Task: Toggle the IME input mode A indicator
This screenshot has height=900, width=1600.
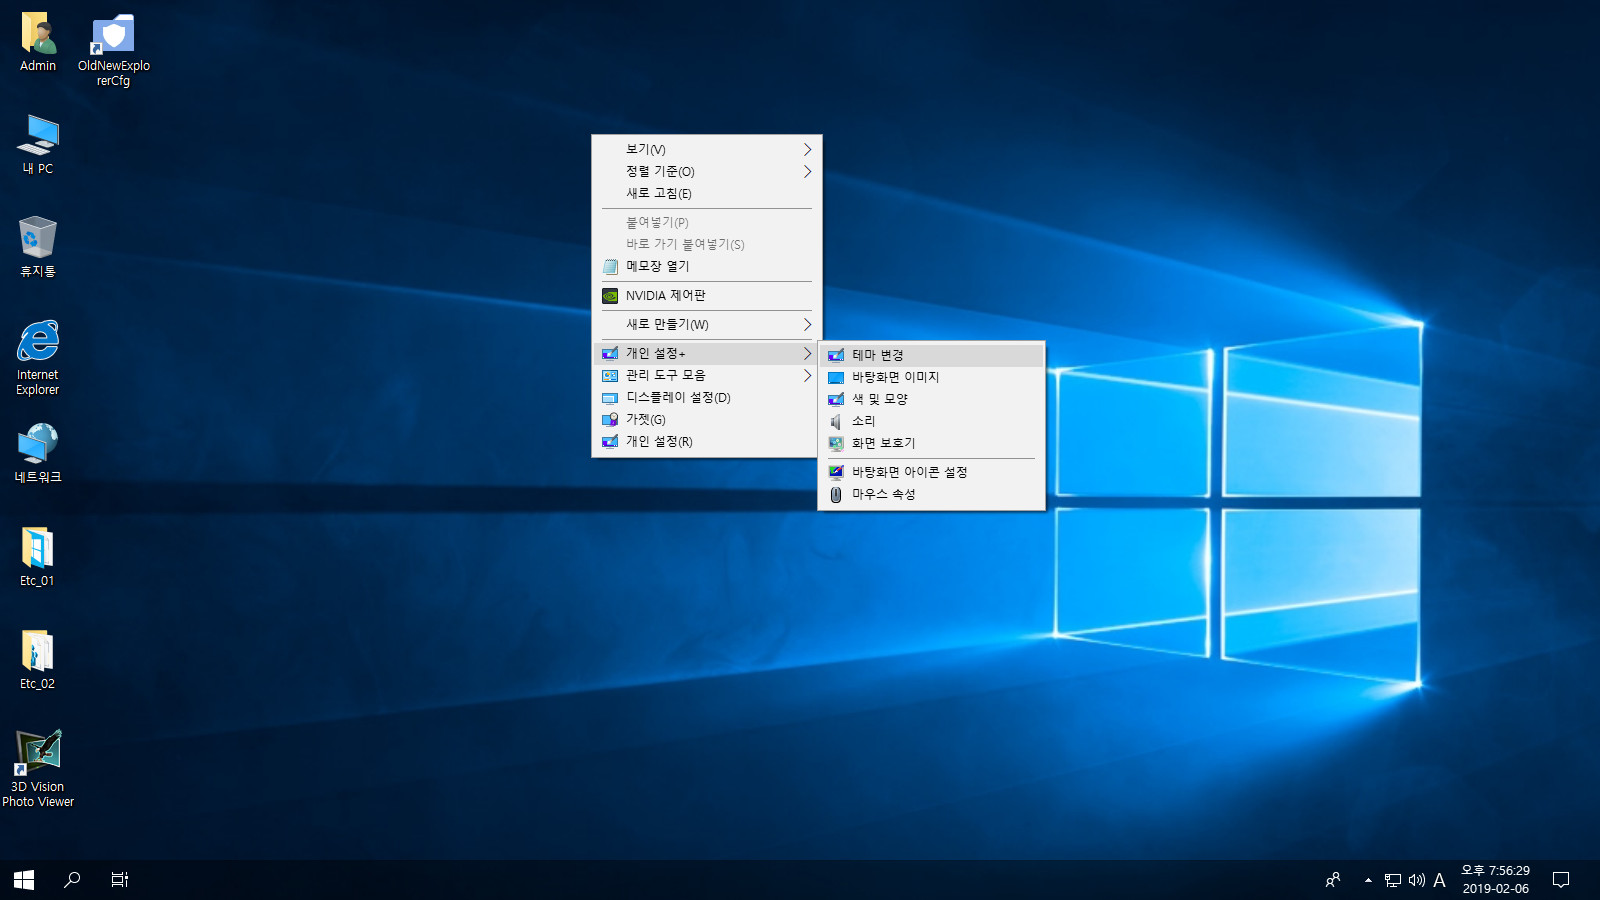Action: (1439, 880)
